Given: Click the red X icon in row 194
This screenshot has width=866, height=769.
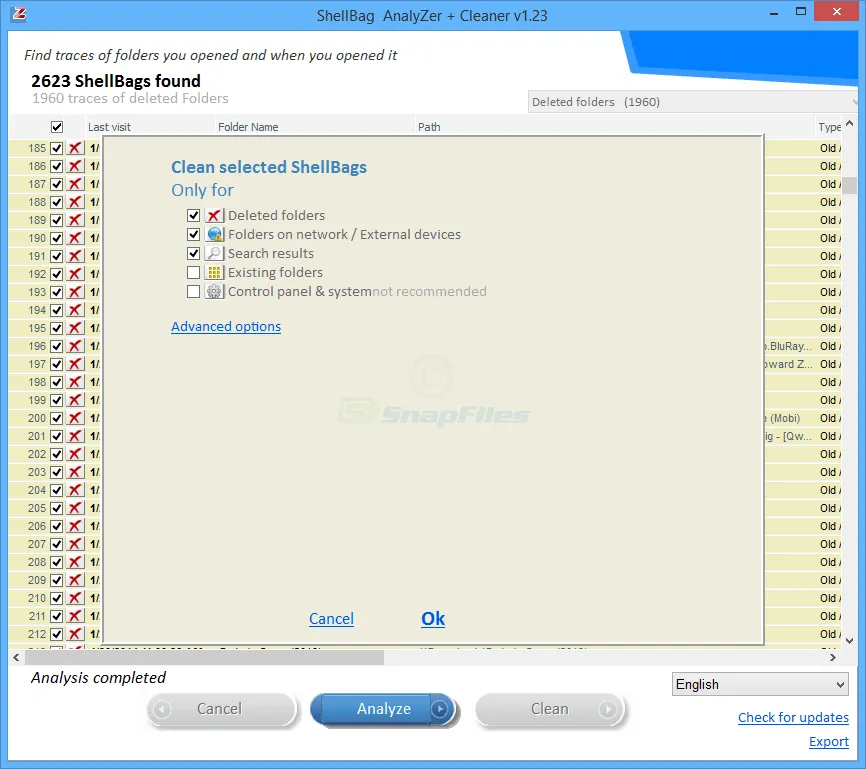Looking at the screenshot, I should click(75, 310).
